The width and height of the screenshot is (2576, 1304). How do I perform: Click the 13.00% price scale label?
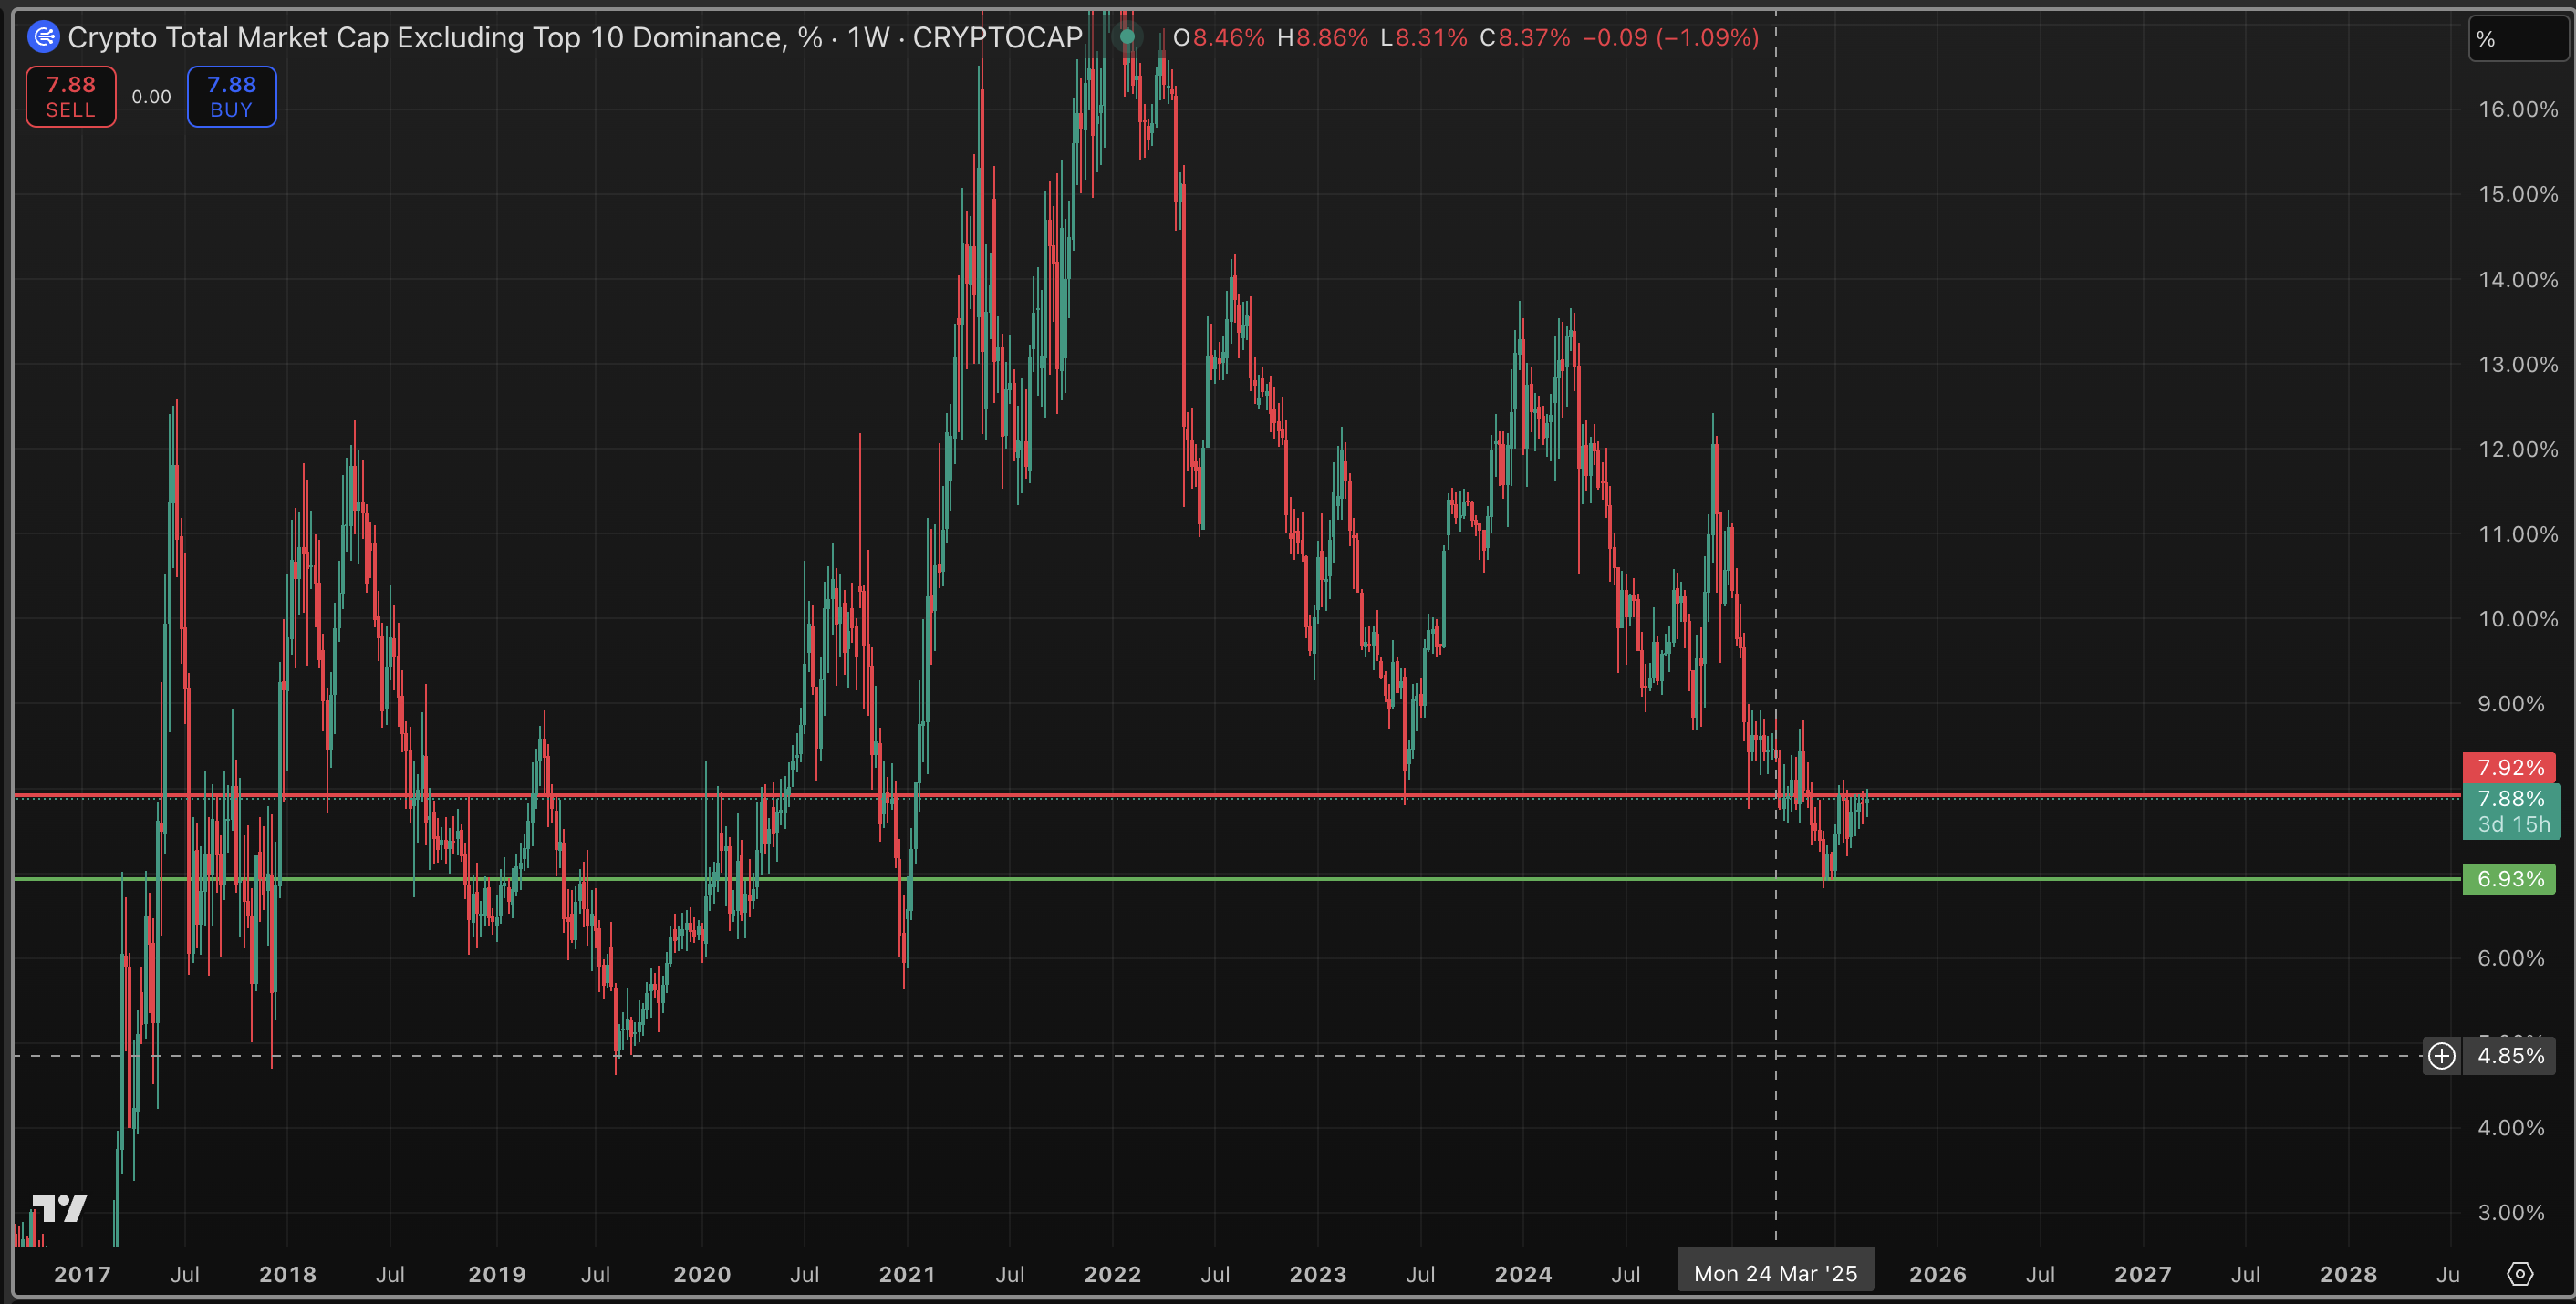pyautogui.click(x=2518, y=364)
